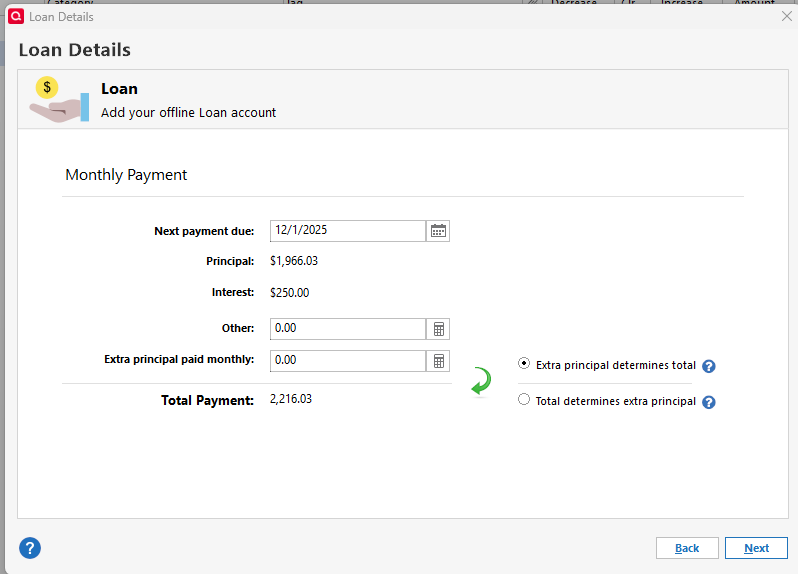The height and width of the screenshot is (574, 798).
Task: Click the Principal value $1,966.03
Action: 294,261
